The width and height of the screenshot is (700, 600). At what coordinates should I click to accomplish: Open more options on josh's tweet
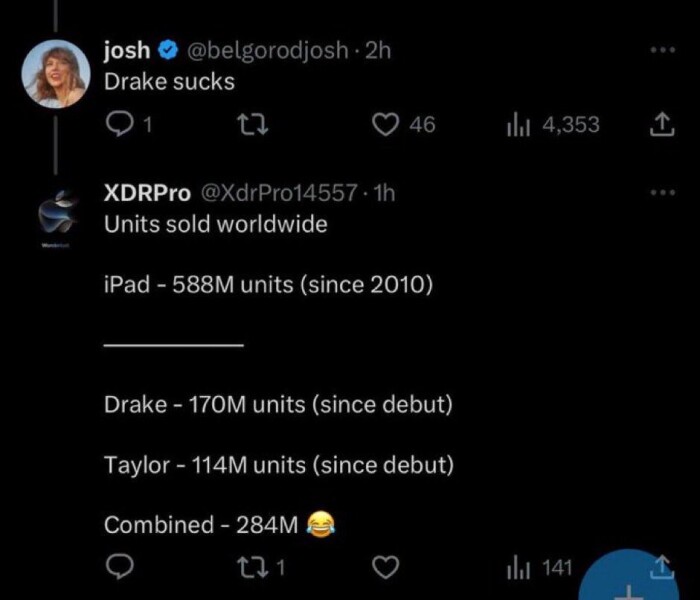[x=660, y=50]
